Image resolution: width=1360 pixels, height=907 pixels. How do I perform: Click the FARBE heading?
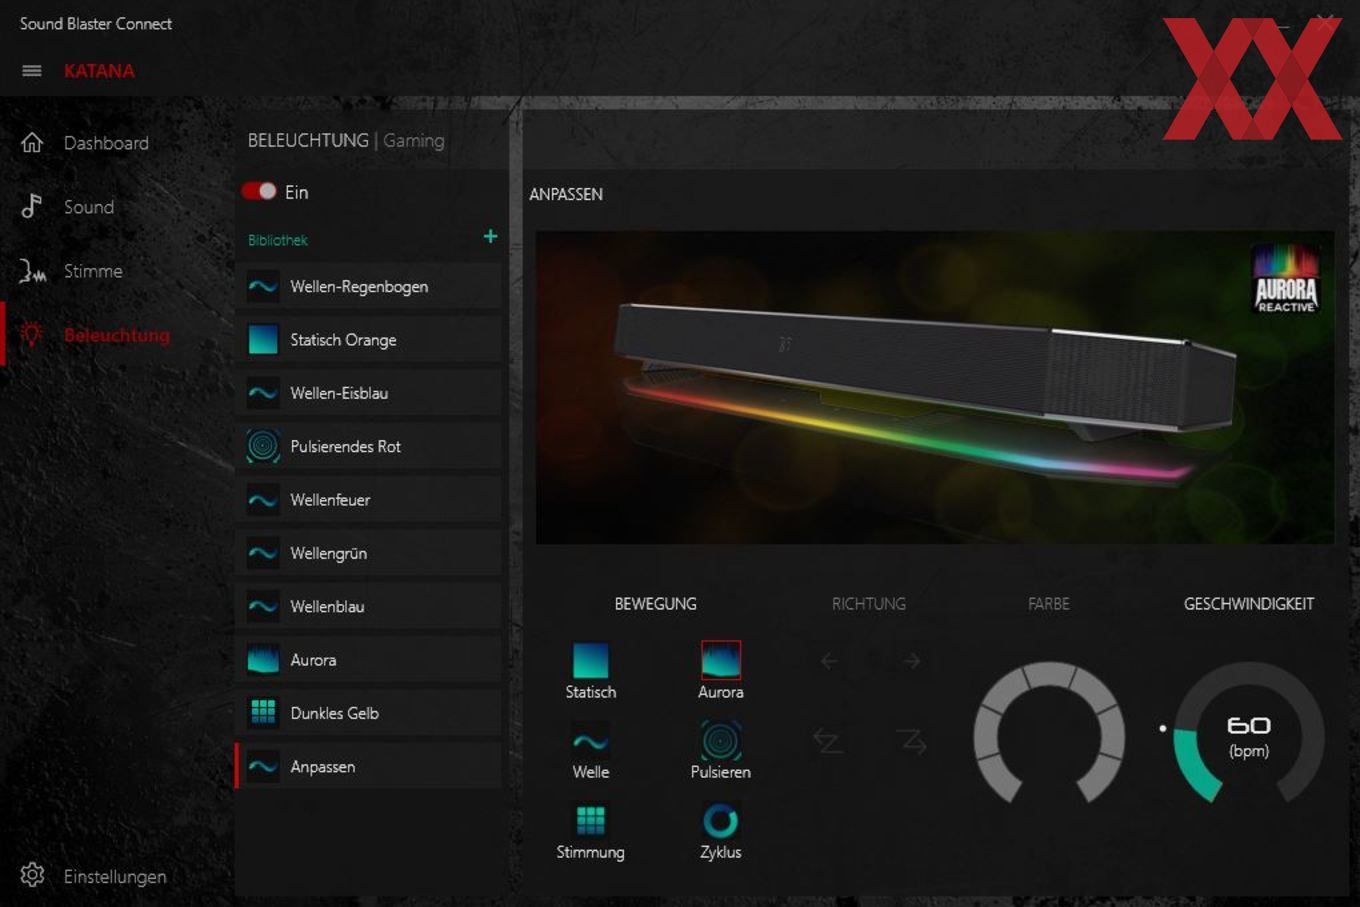[1049, 603]
